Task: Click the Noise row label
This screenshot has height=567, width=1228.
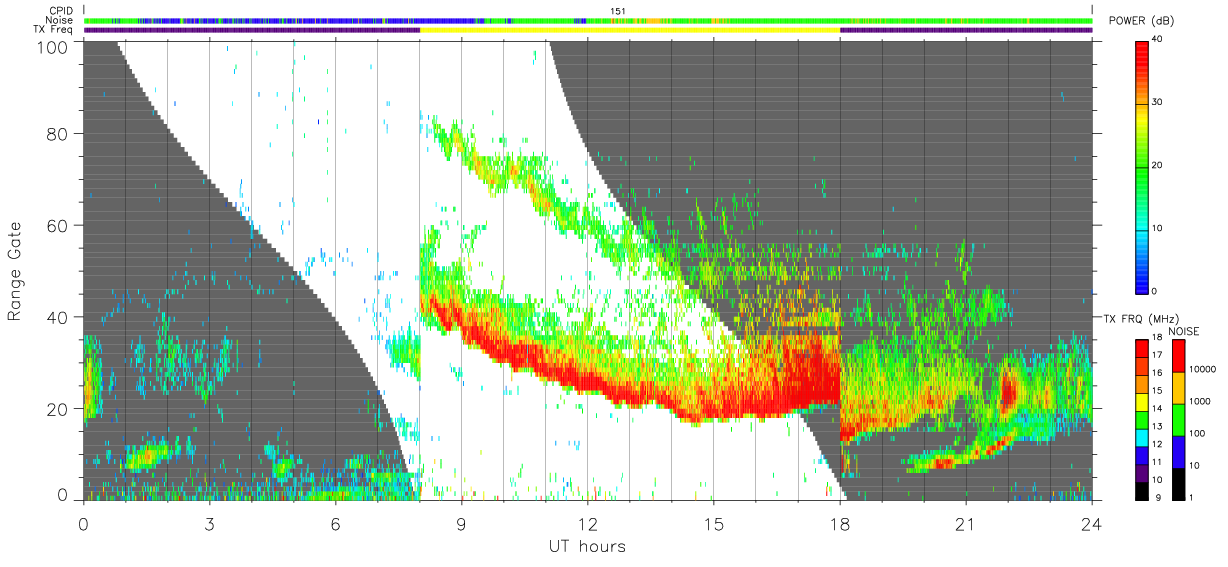Action: coord(61,20)
